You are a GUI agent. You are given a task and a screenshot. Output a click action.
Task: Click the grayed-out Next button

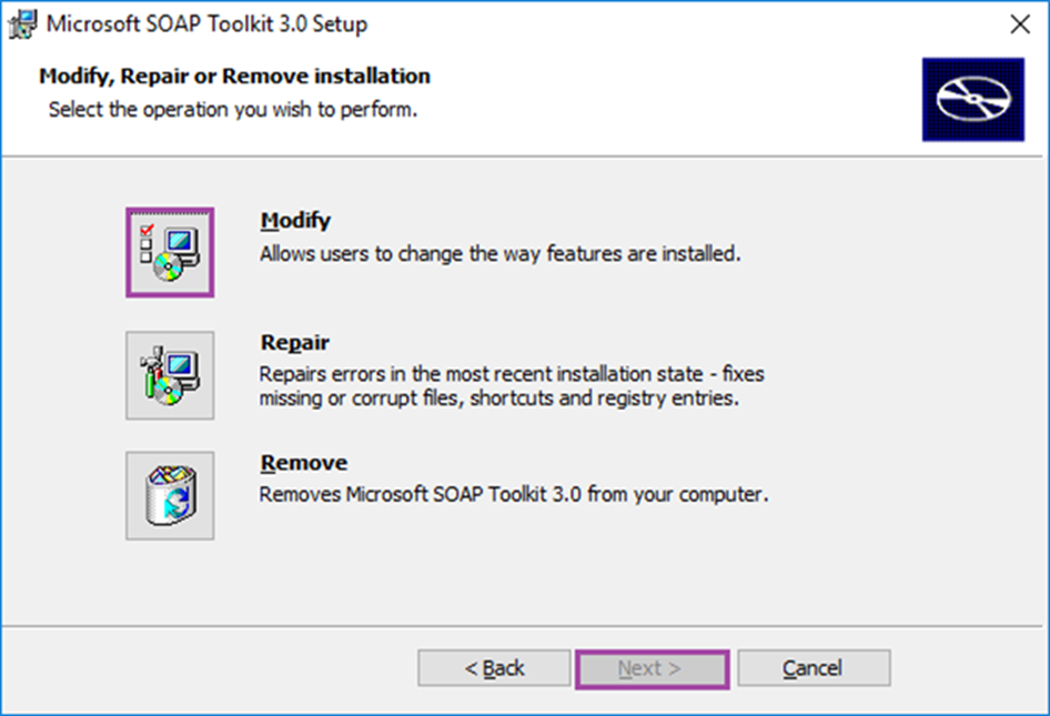tap(652, 668)
